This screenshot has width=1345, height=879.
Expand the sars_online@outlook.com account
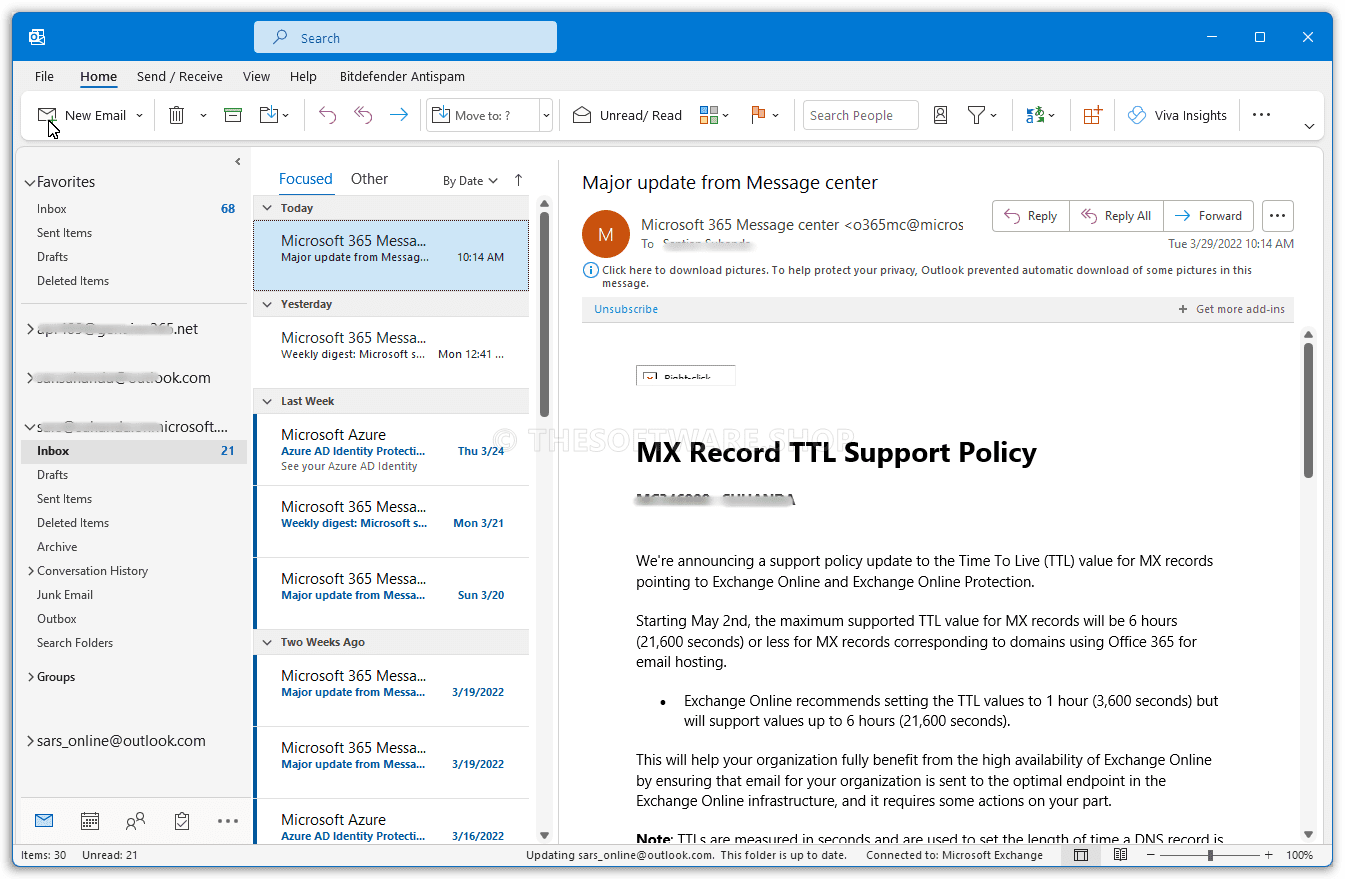pyautogui.click(x=29, y=742)
